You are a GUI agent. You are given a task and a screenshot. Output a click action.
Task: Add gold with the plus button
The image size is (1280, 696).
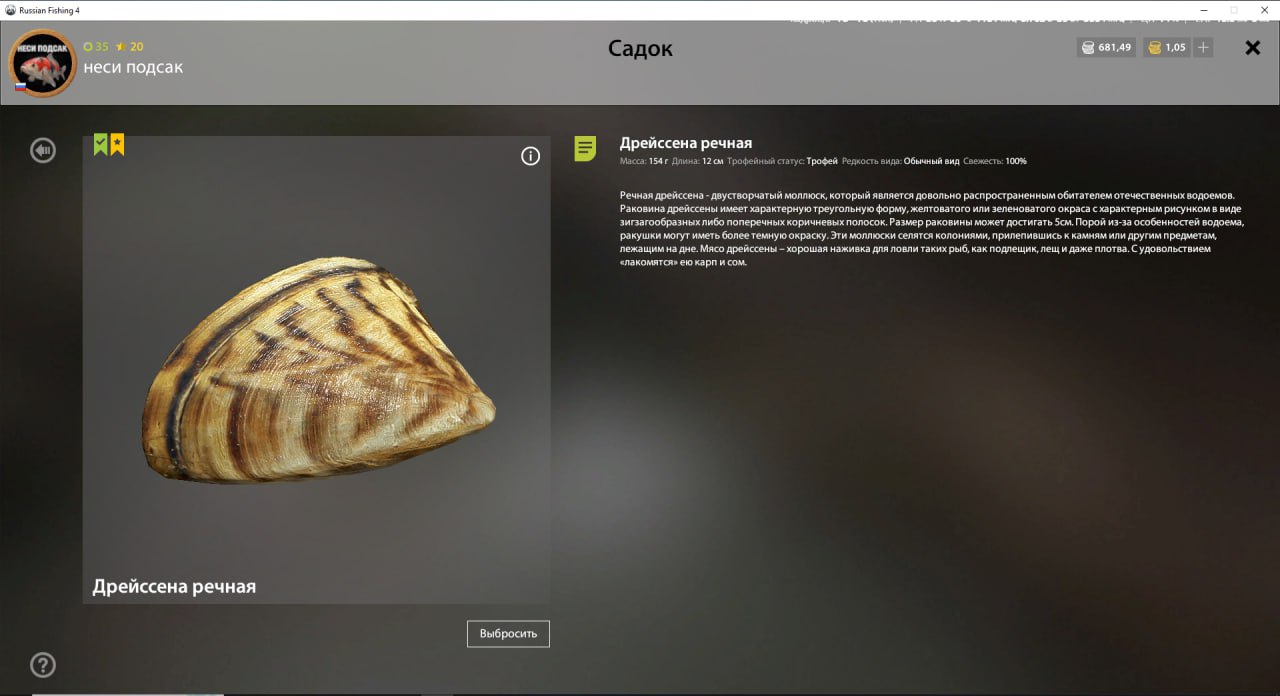pyautogui.click(x=1203, y=47)
